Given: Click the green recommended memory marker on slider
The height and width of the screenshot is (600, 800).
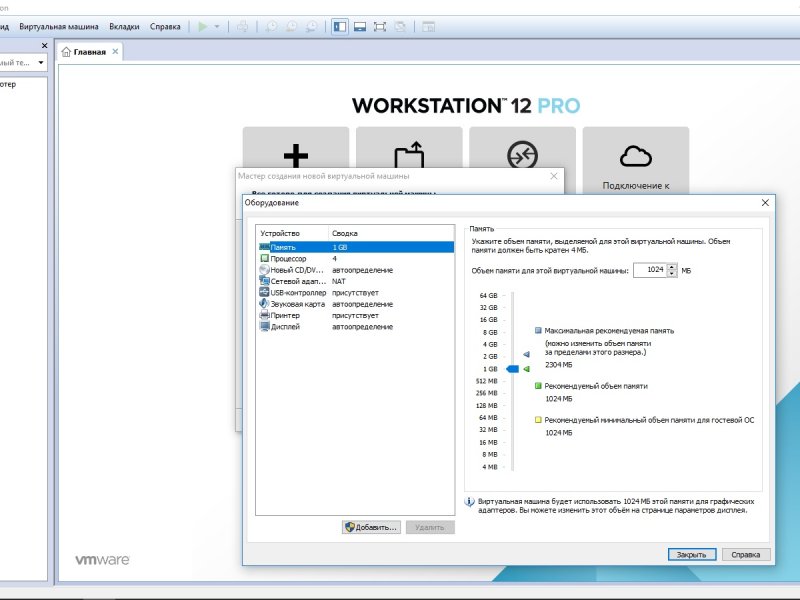Looking at the screenshot, I should (x=526, y=369).
